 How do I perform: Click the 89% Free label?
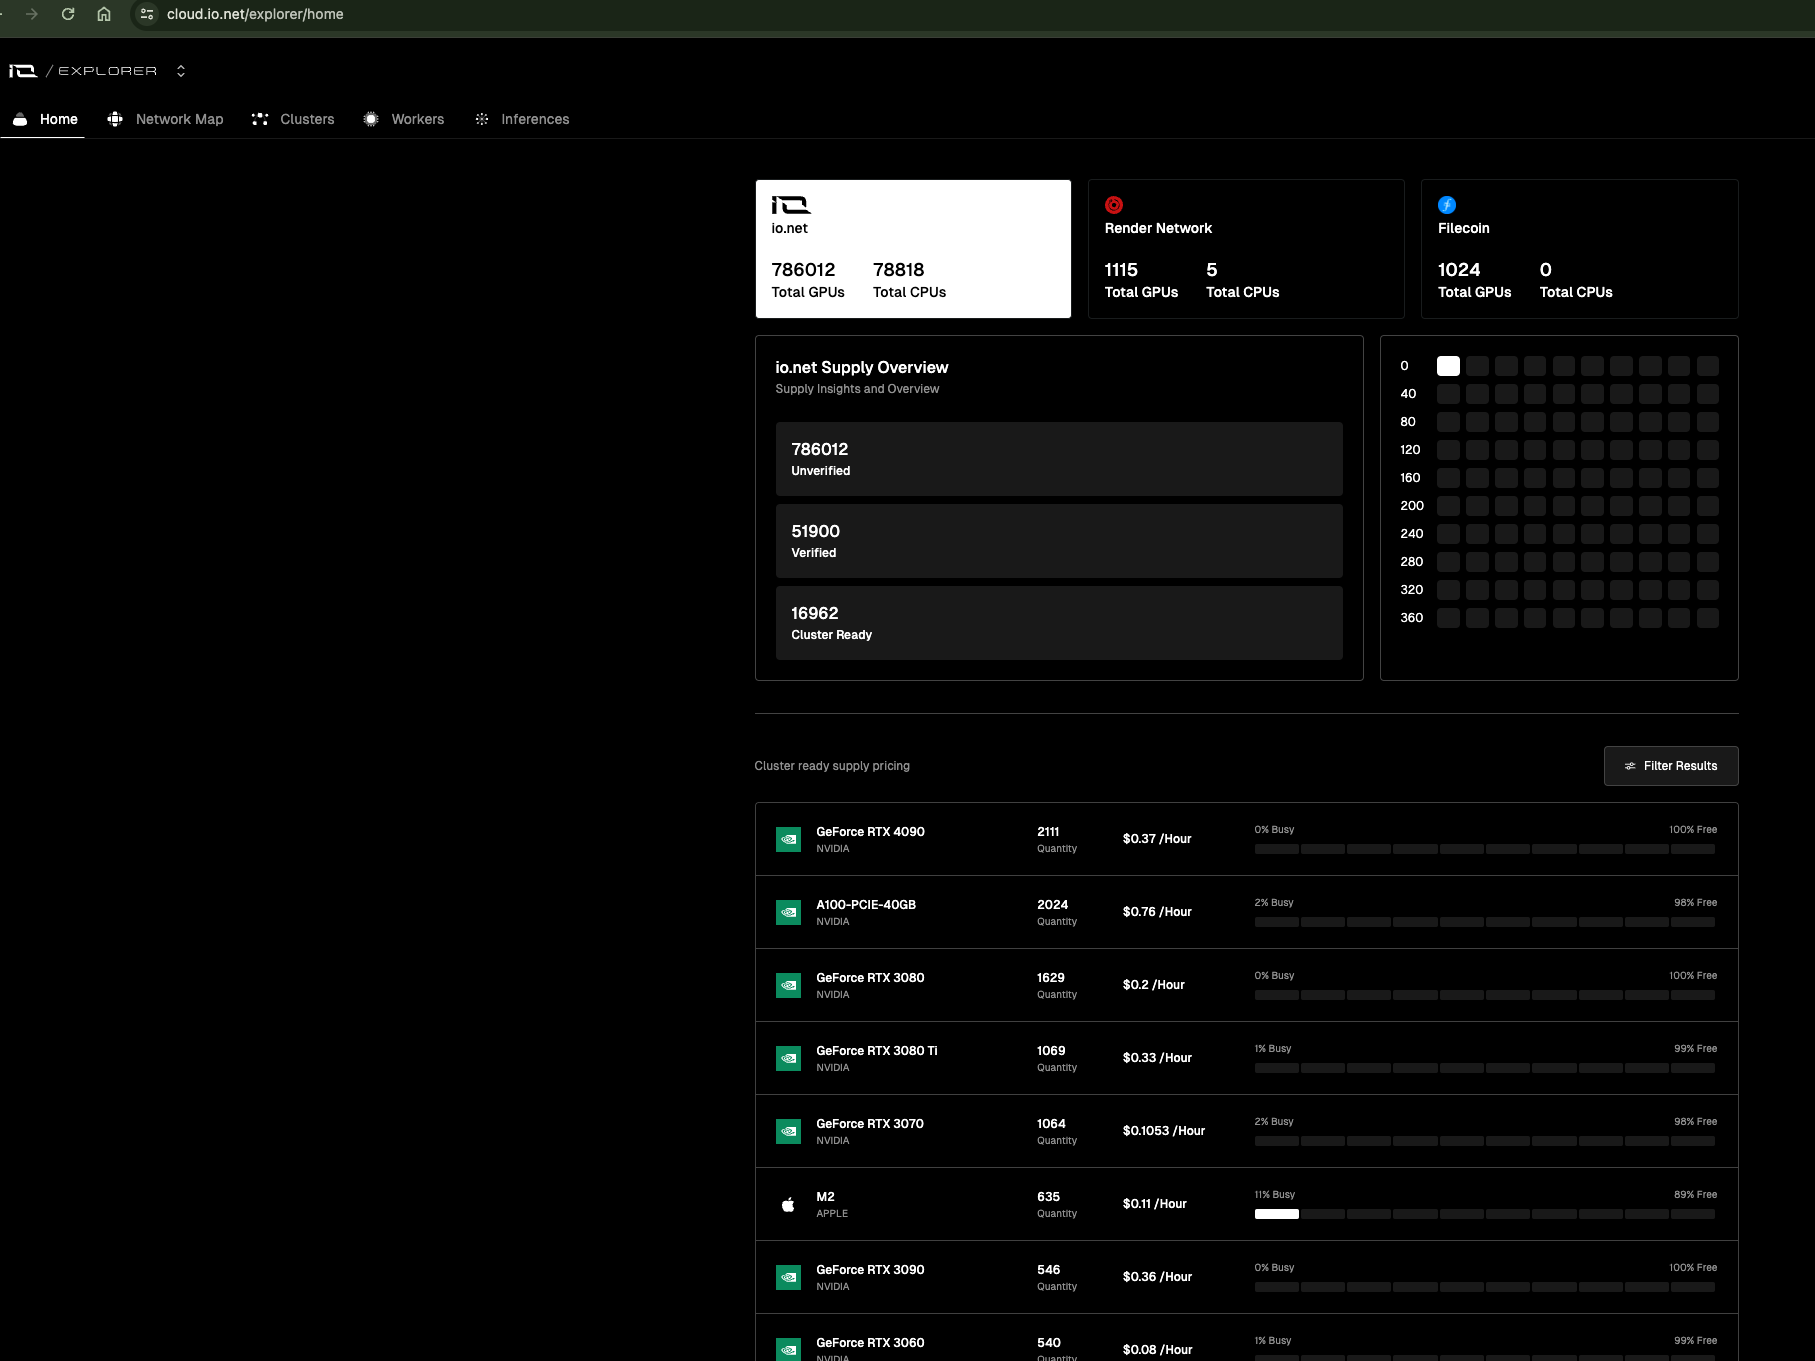(x=1696, y=1195)
